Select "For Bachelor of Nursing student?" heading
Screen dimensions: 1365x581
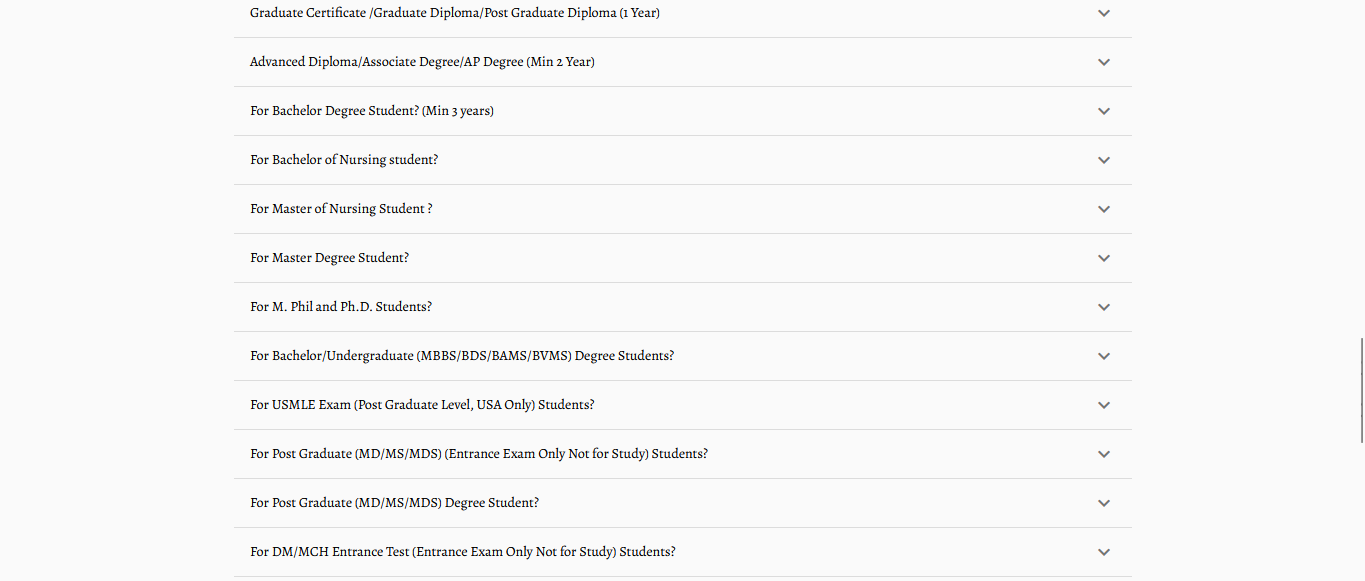344,160
